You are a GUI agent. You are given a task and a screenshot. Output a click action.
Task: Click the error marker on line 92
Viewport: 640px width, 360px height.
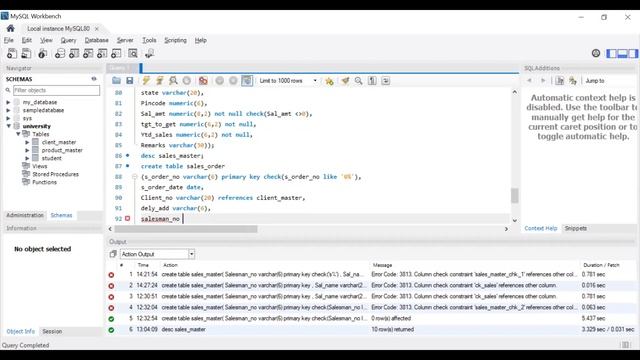(127, 219)
